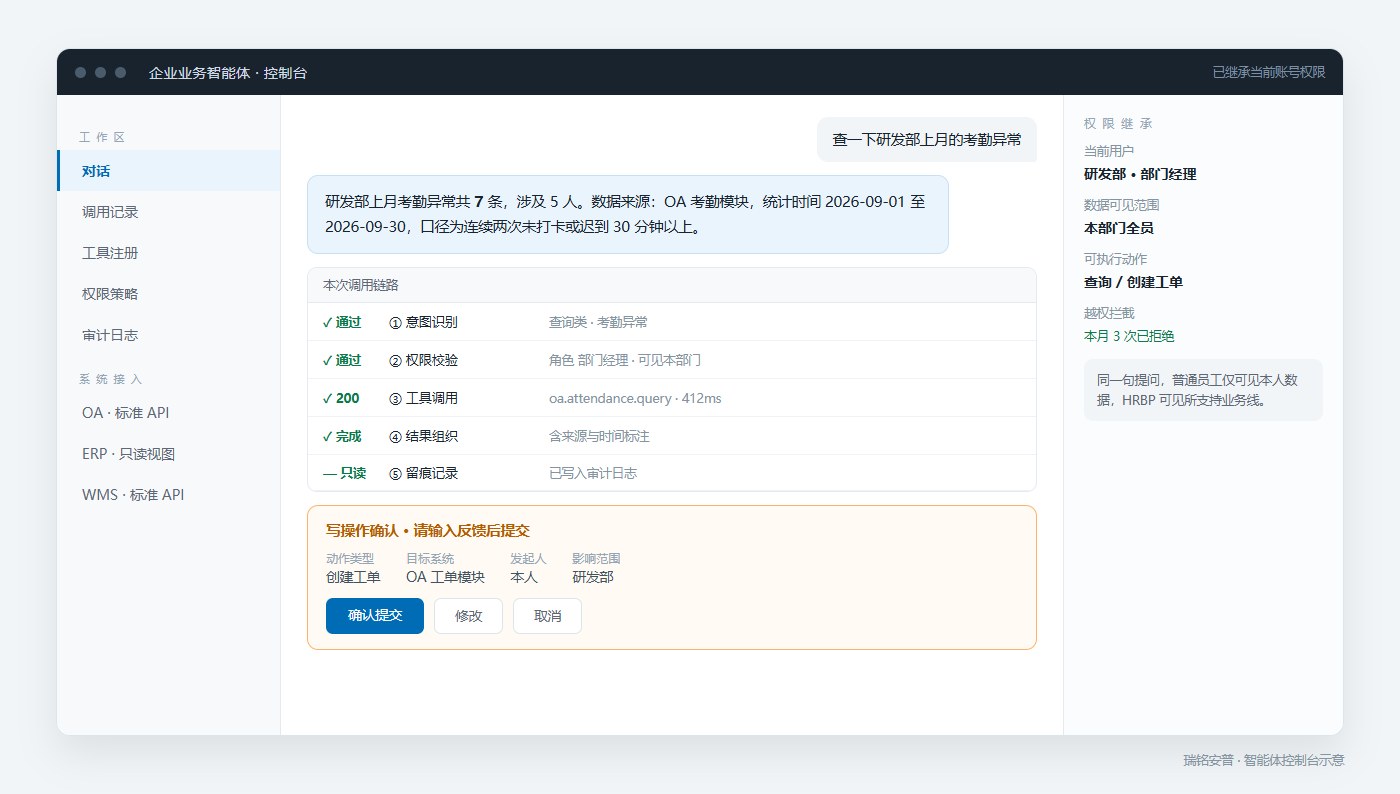Click the 只读 status on the 留痕记录 row
The image size is (1400, 794).
345,474
